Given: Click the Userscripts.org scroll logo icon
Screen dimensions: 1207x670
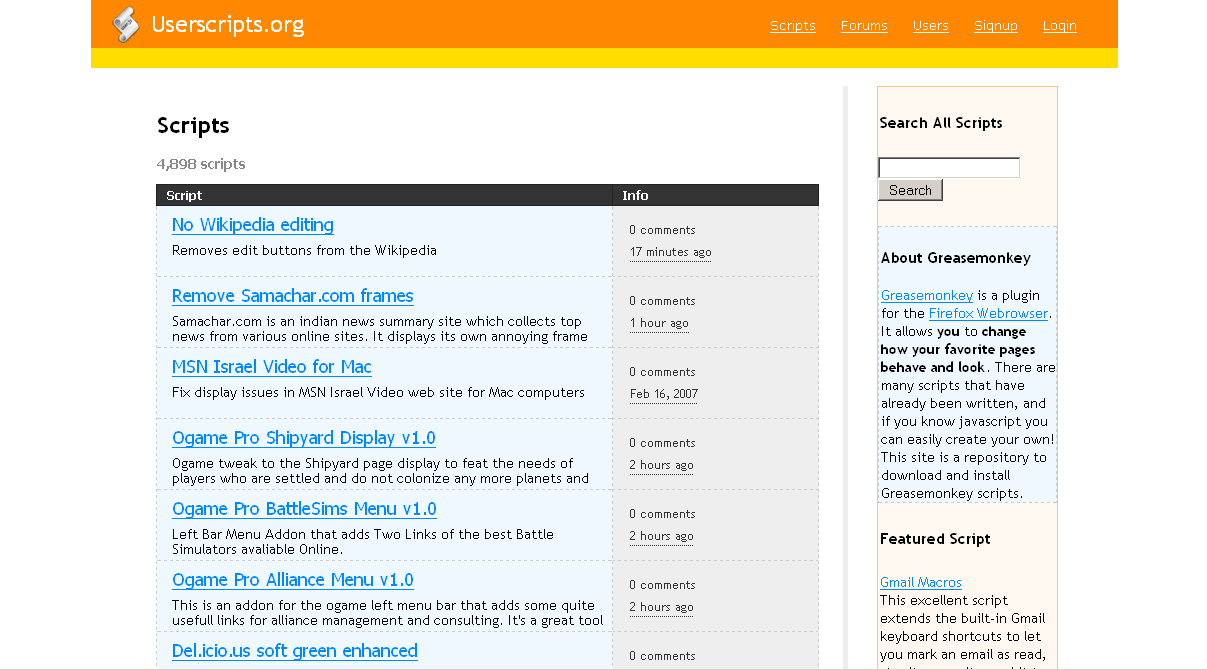Looking at the screenshot, I should point(126,25).
